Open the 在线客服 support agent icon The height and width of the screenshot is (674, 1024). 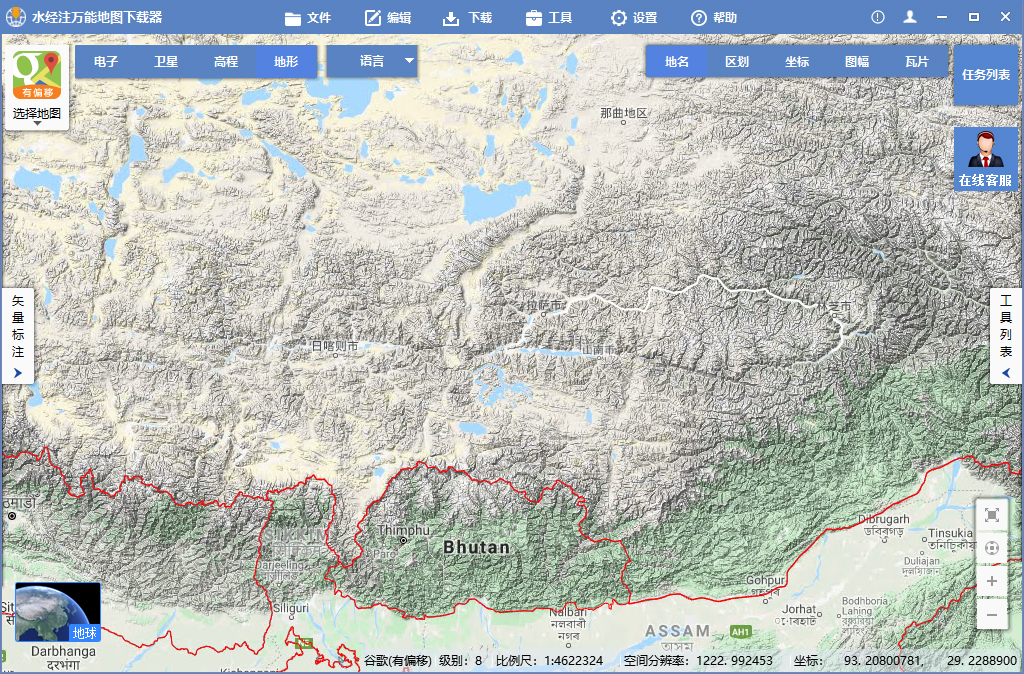point(985,159)
